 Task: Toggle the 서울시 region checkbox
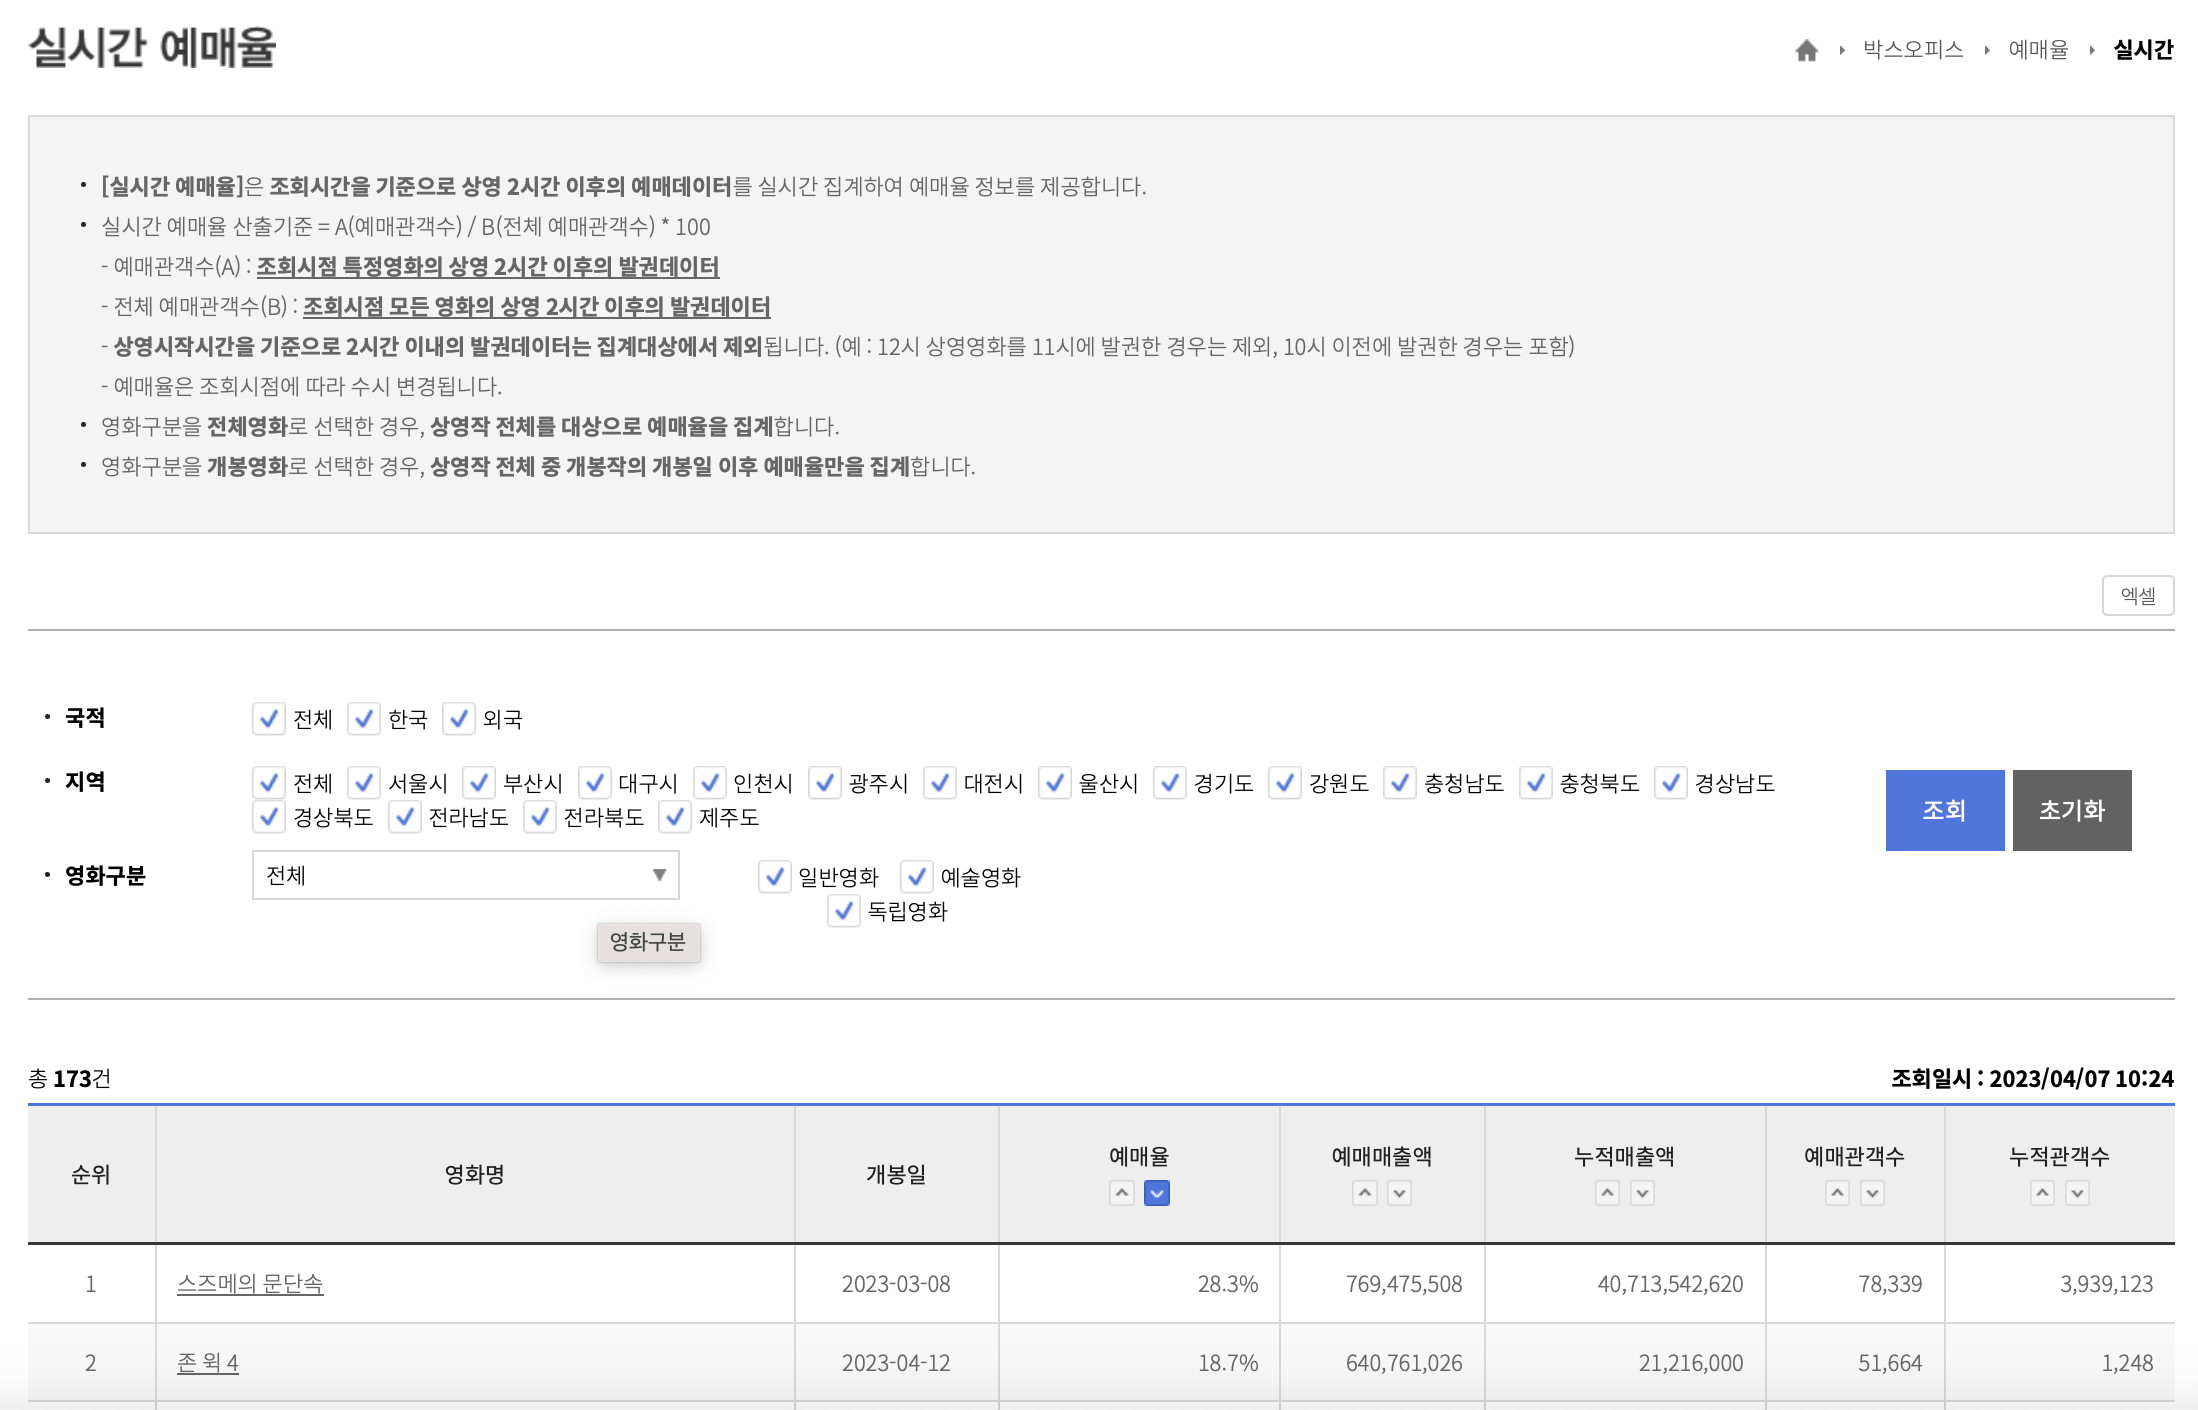364,783
